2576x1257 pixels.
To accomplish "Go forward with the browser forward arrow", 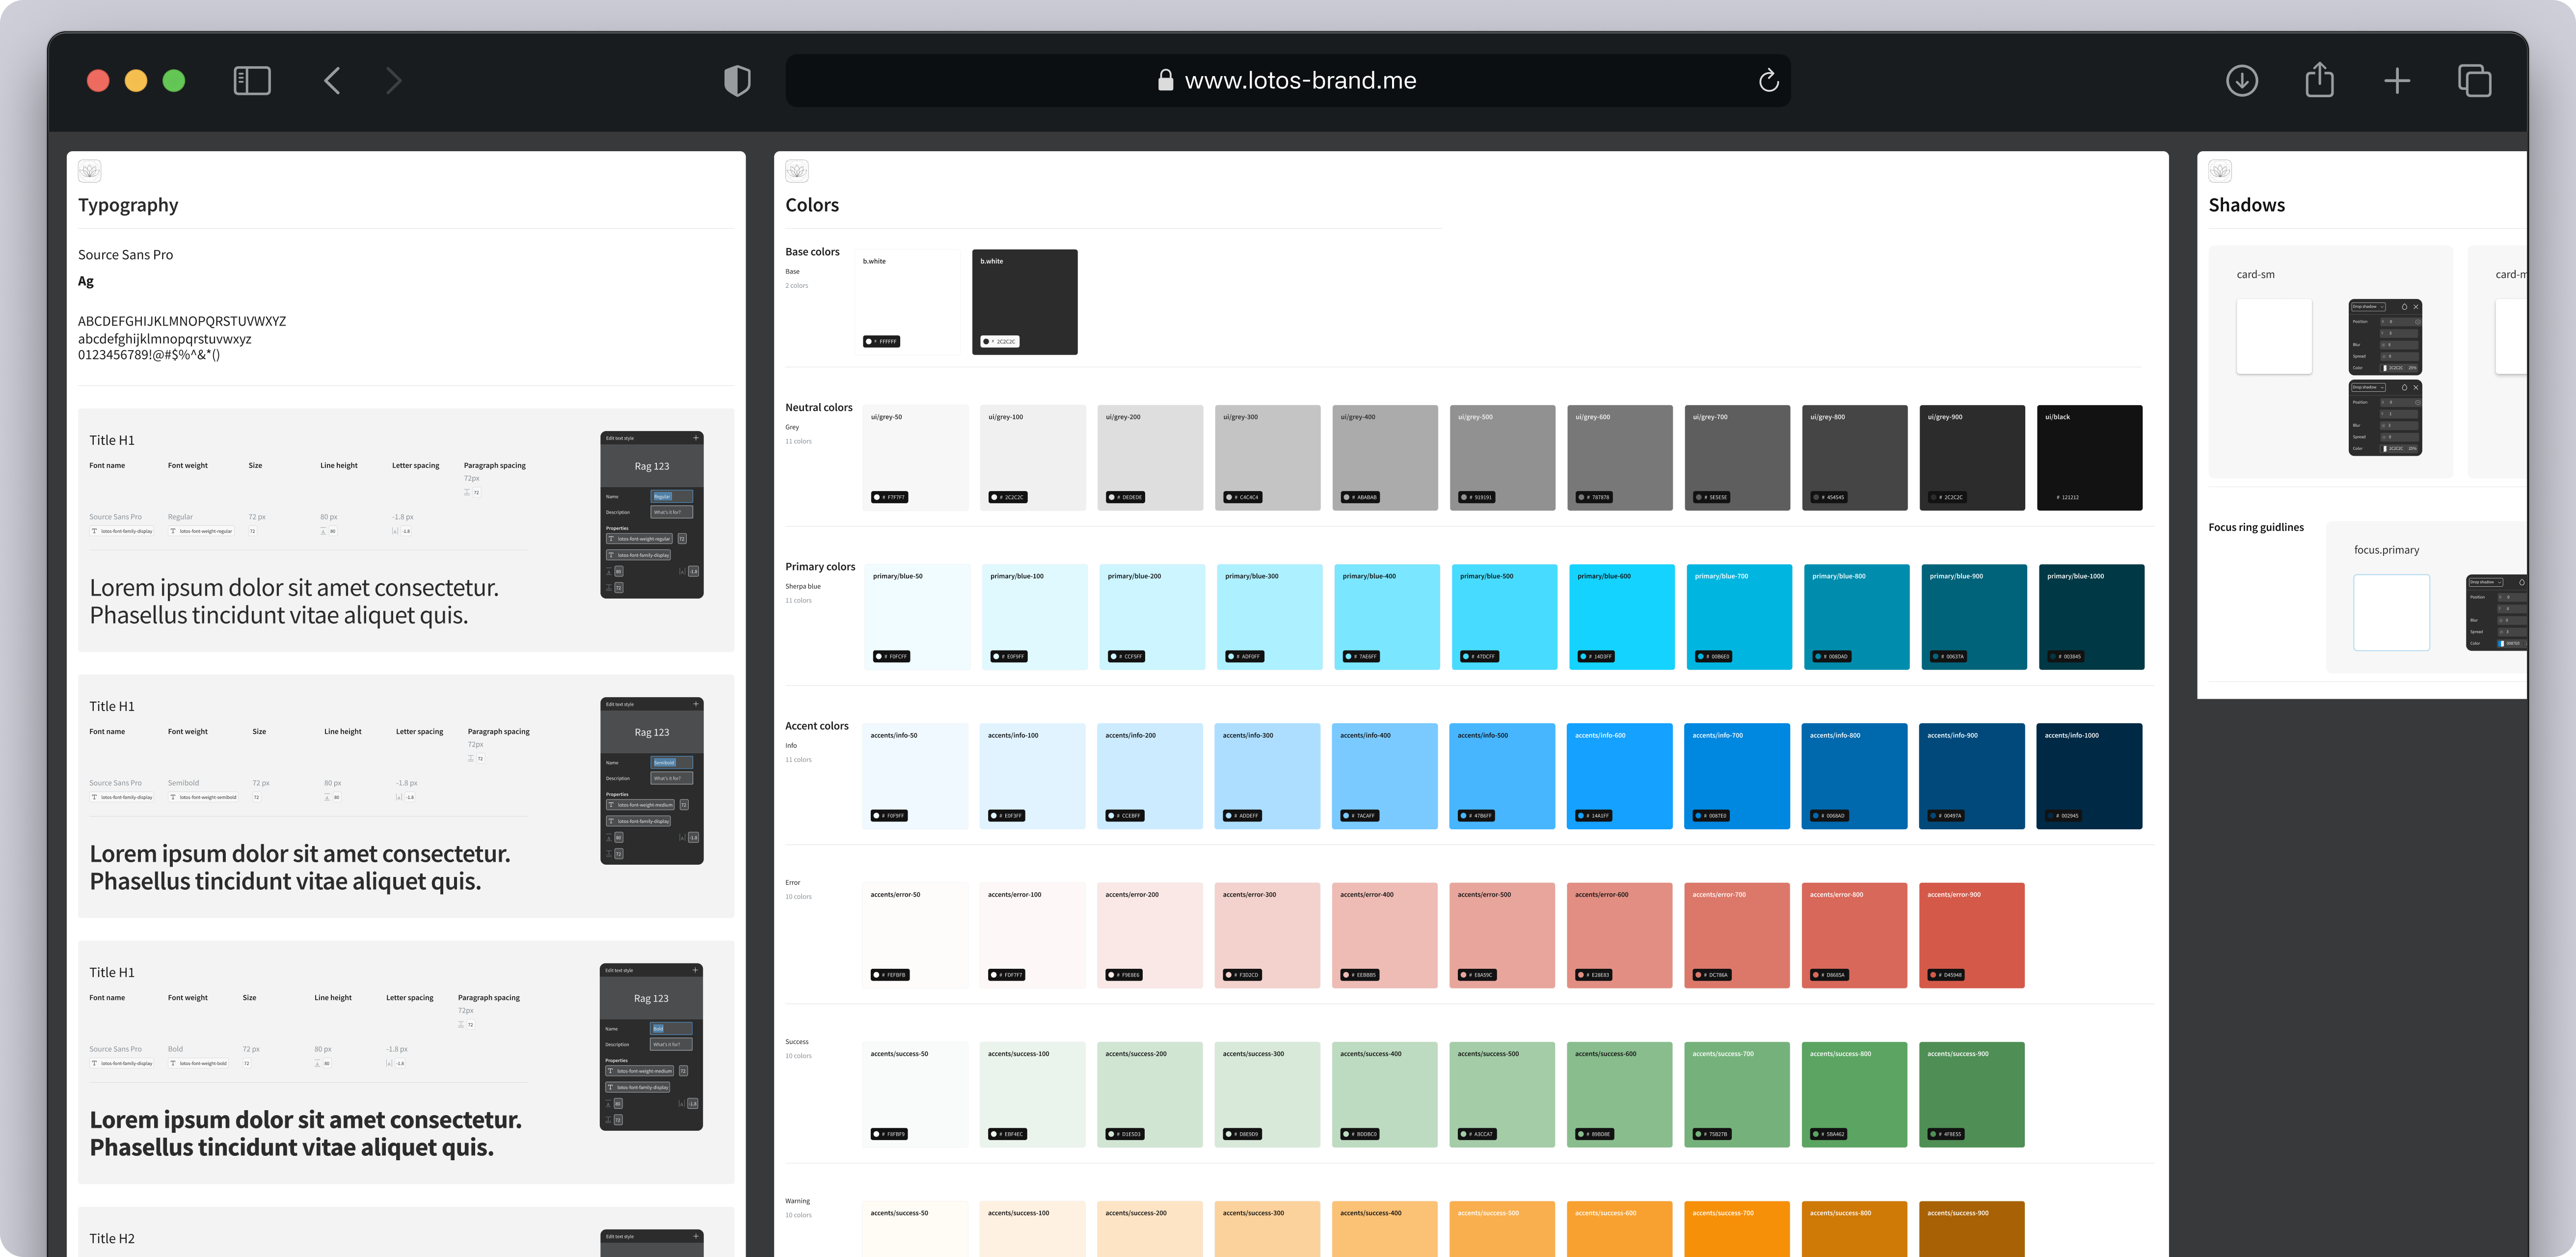I will 394,81.
